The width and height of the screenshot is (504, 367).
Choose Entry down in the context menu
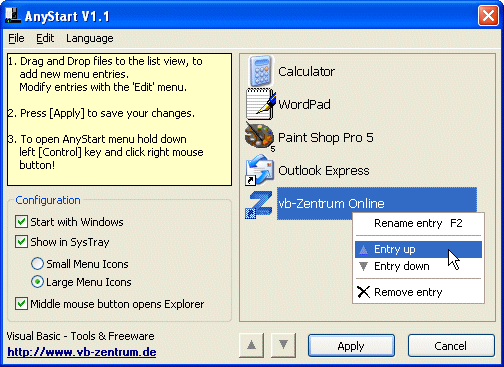(x=418, y=266)
